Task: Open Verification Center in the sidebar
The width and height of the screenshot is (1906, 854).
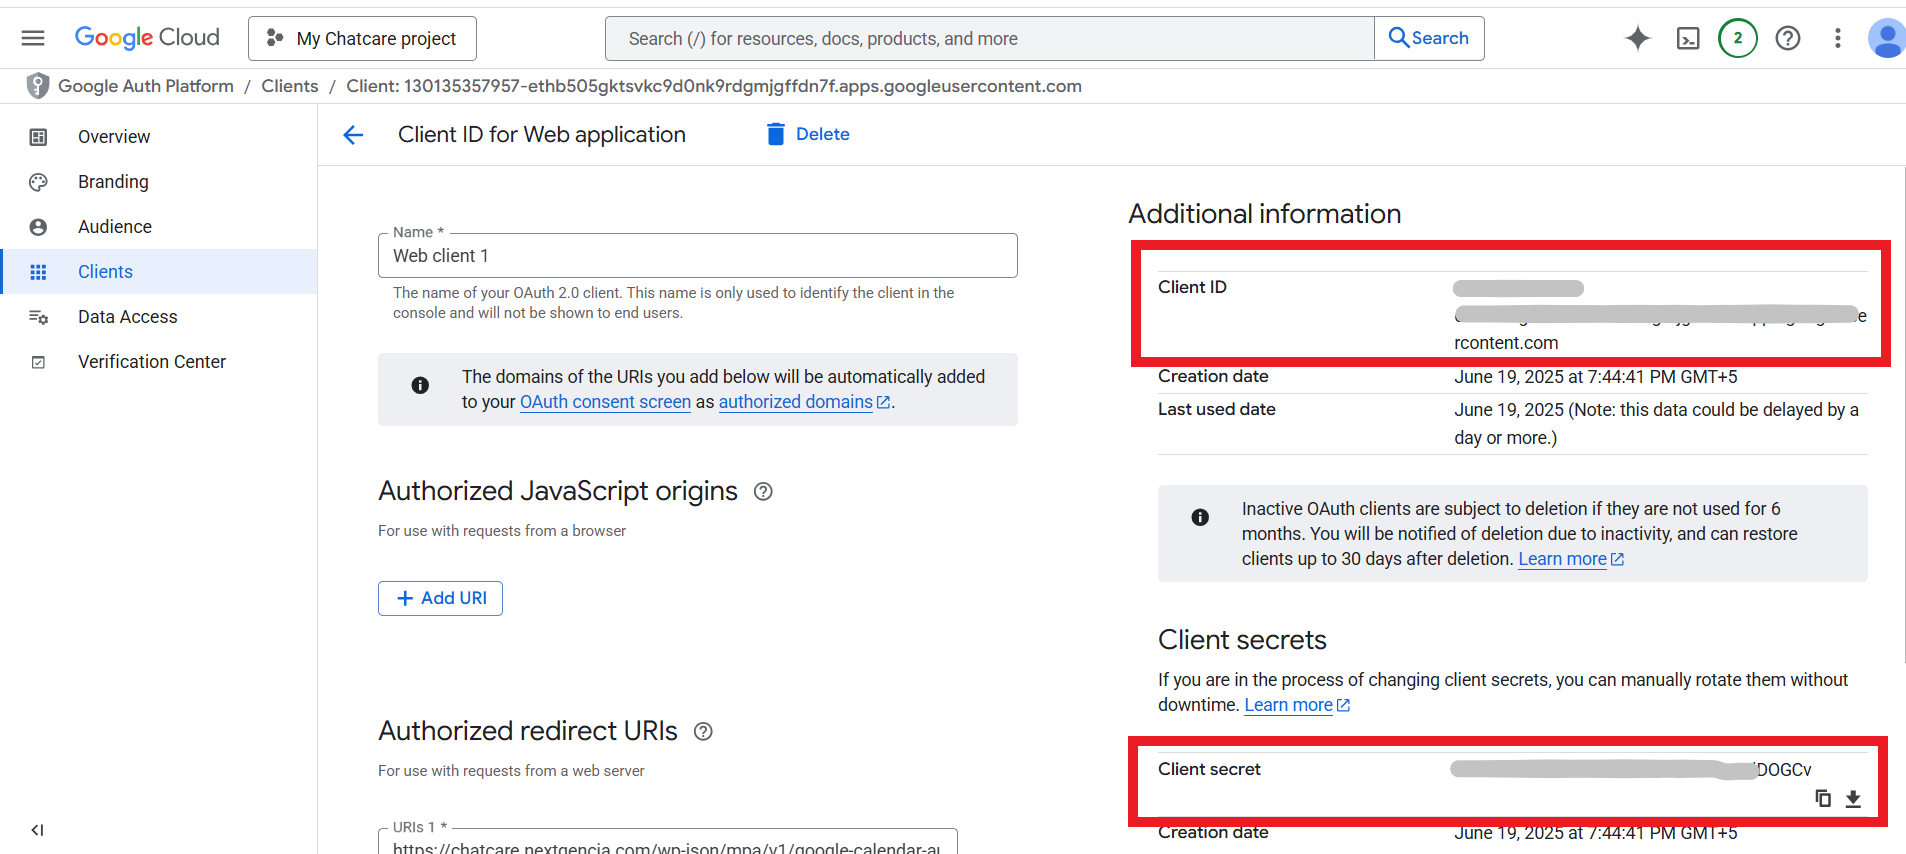Action: (159, 362)
